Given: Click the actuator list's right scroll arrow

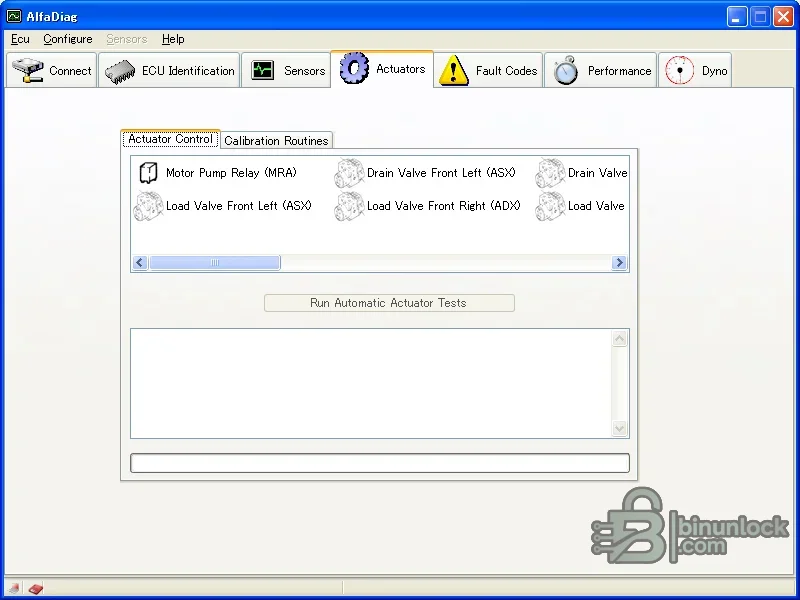Looking at the screenshot, I should 619,263.
